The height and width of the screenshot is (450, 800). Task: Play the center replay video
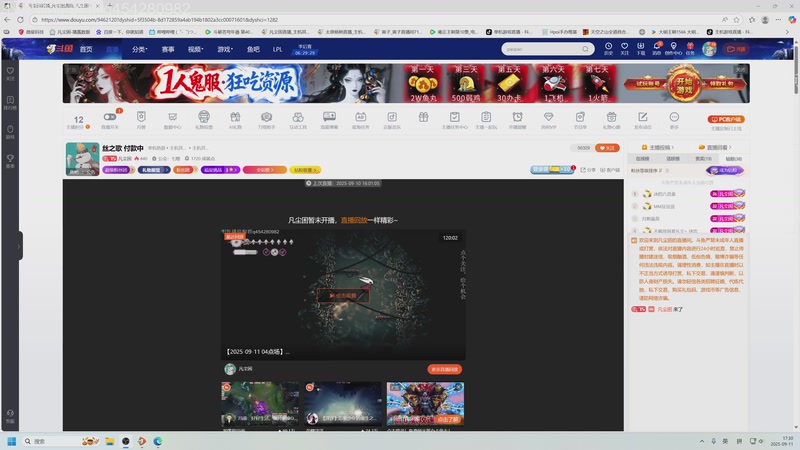(343, 295)
